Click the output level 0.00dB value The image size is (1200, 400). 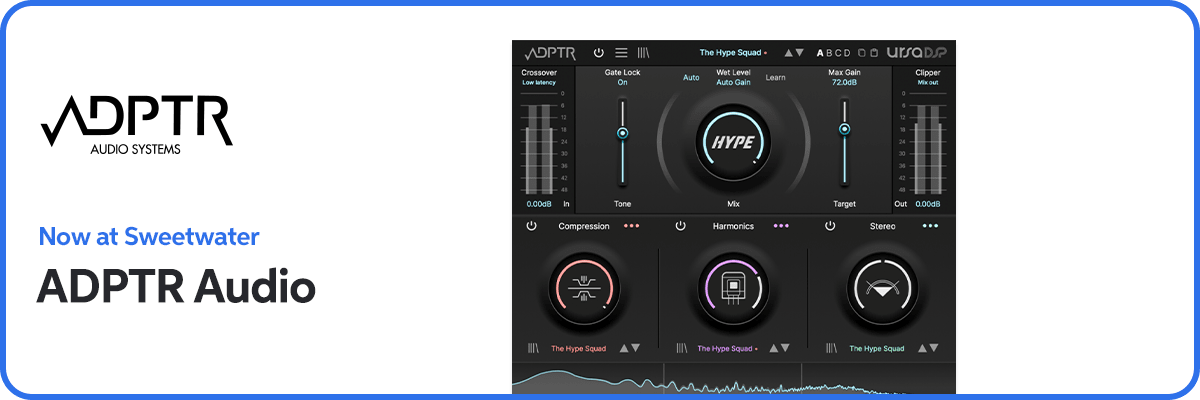click(x=927, y=203)
